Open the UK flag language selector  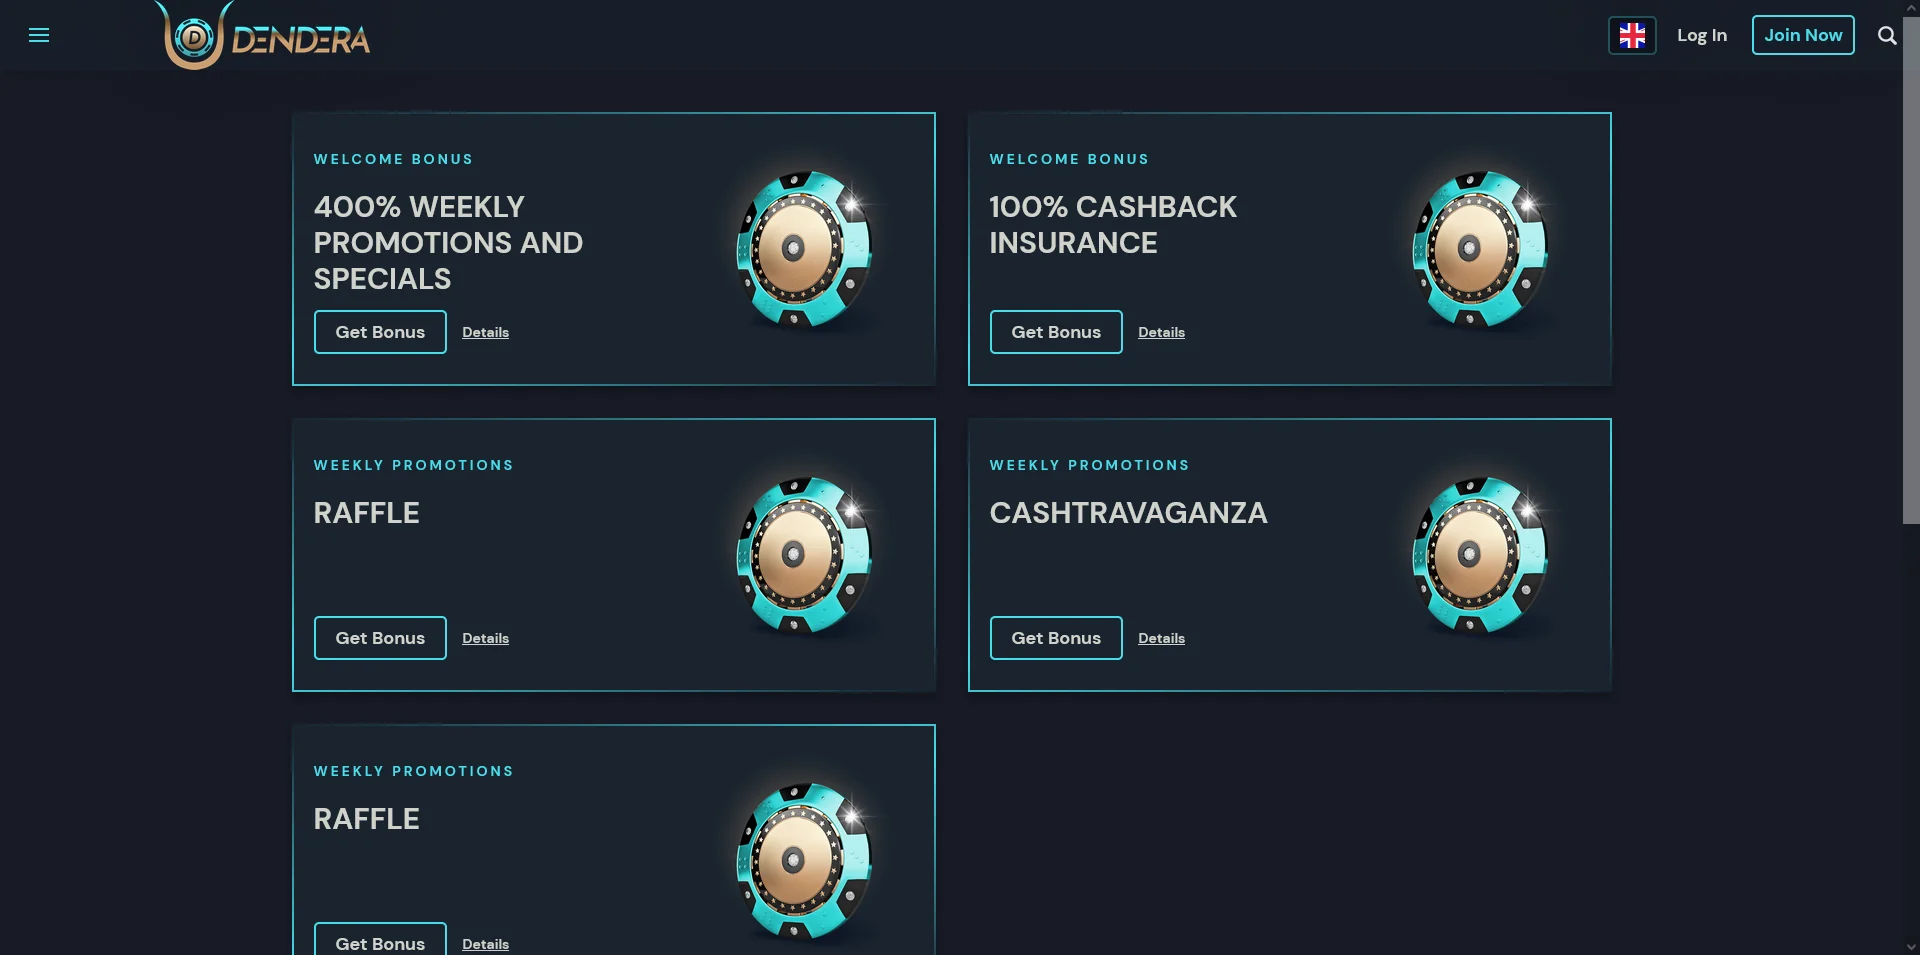(x=1631, y=36)
